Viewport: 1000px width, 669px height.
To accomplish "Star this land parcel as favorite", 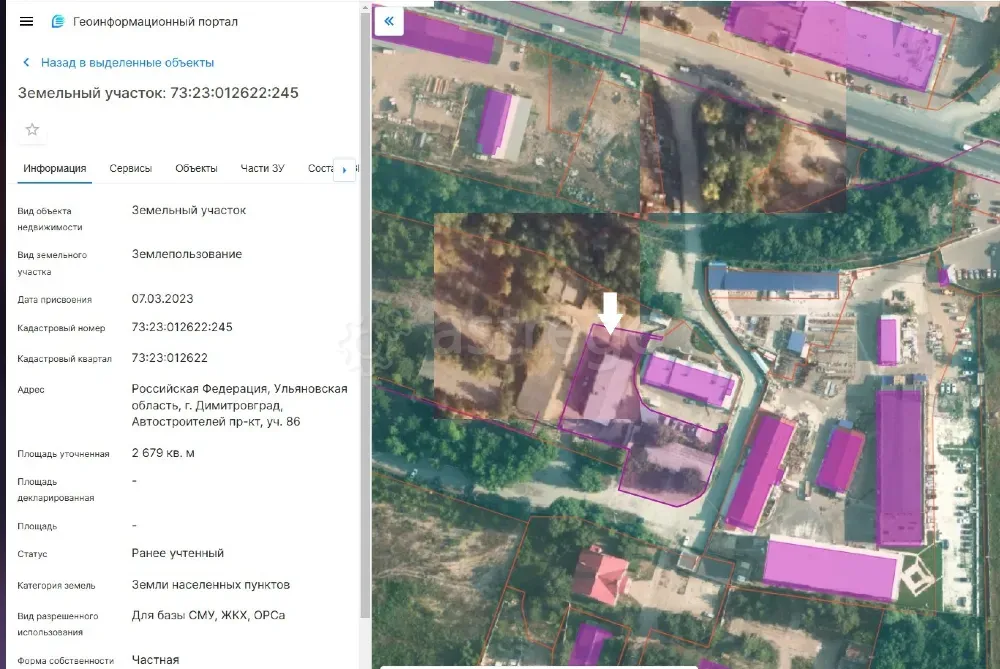I will click(x=32, y=130).
